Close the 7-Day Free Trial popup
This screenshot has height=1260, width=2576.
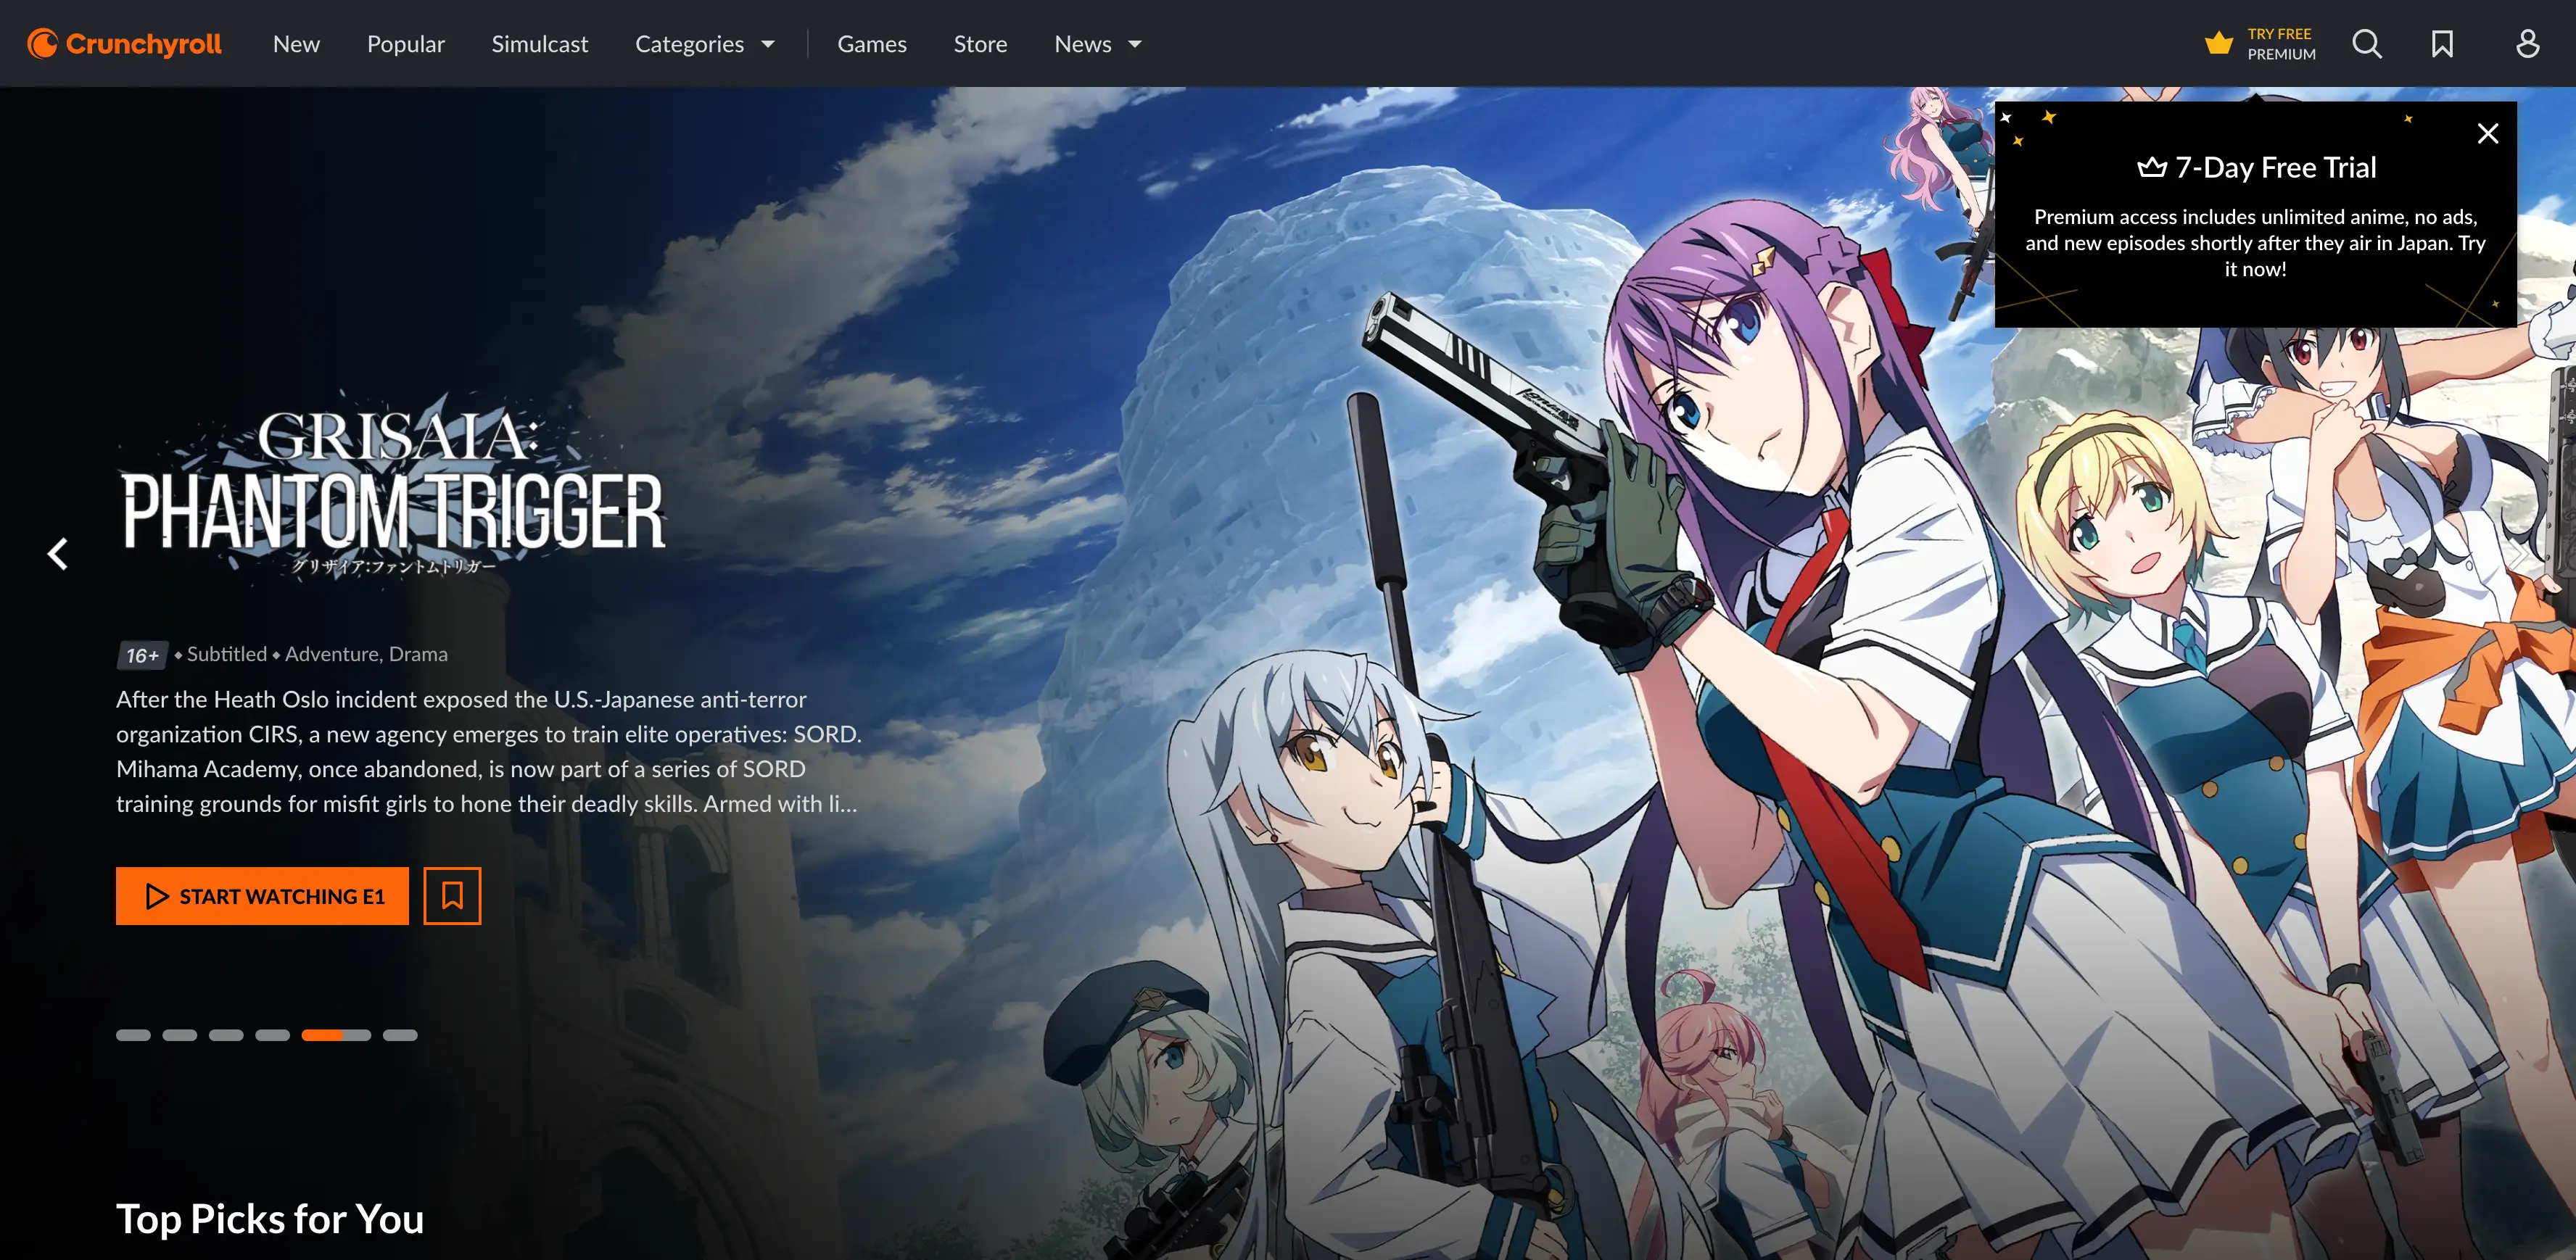(x=2487, y=133)
